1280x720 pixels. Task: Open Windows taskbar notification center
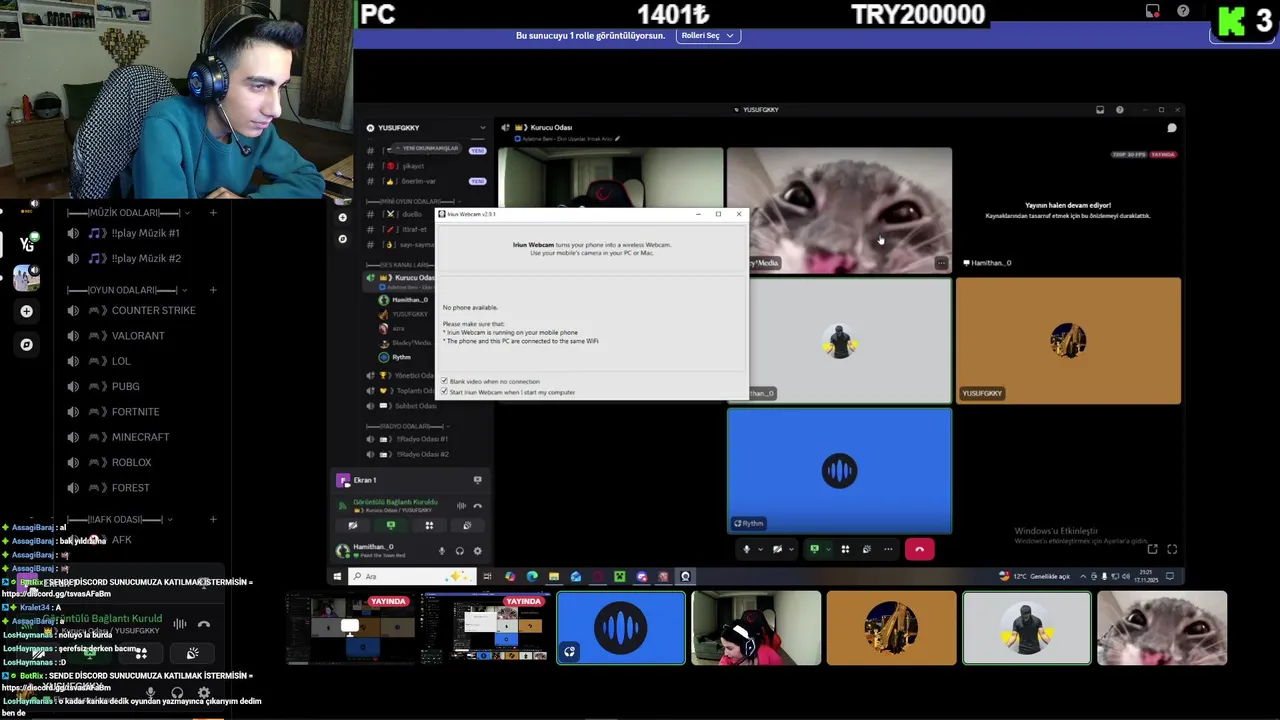click(x=1170, y=576)
